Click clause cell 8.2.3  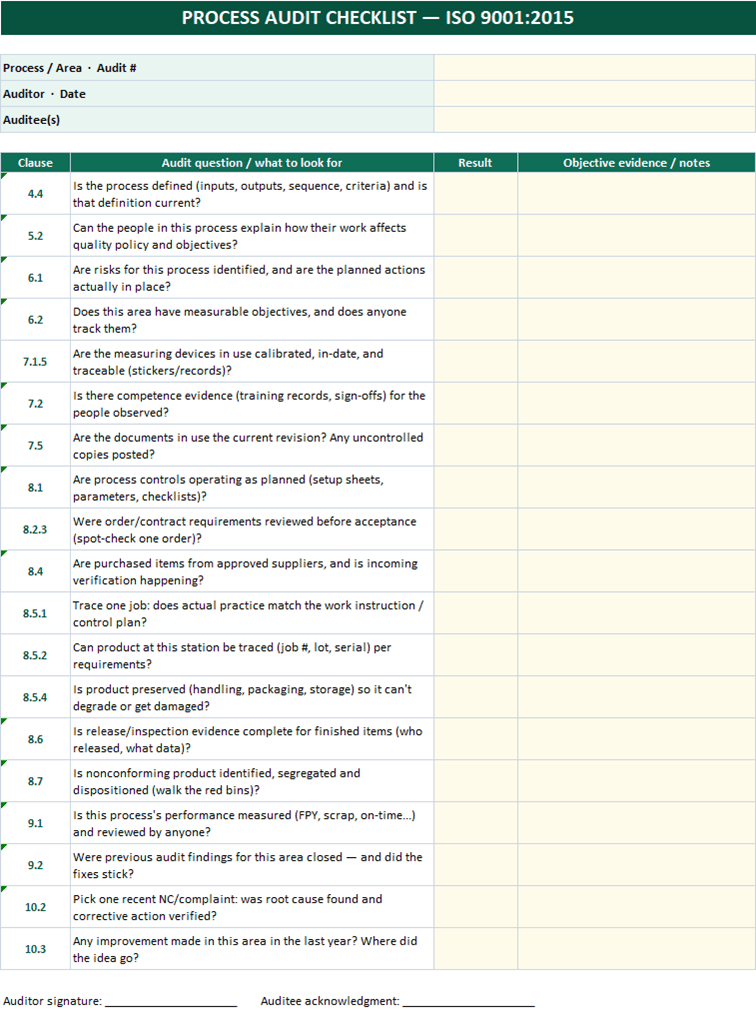coord(35,529)
